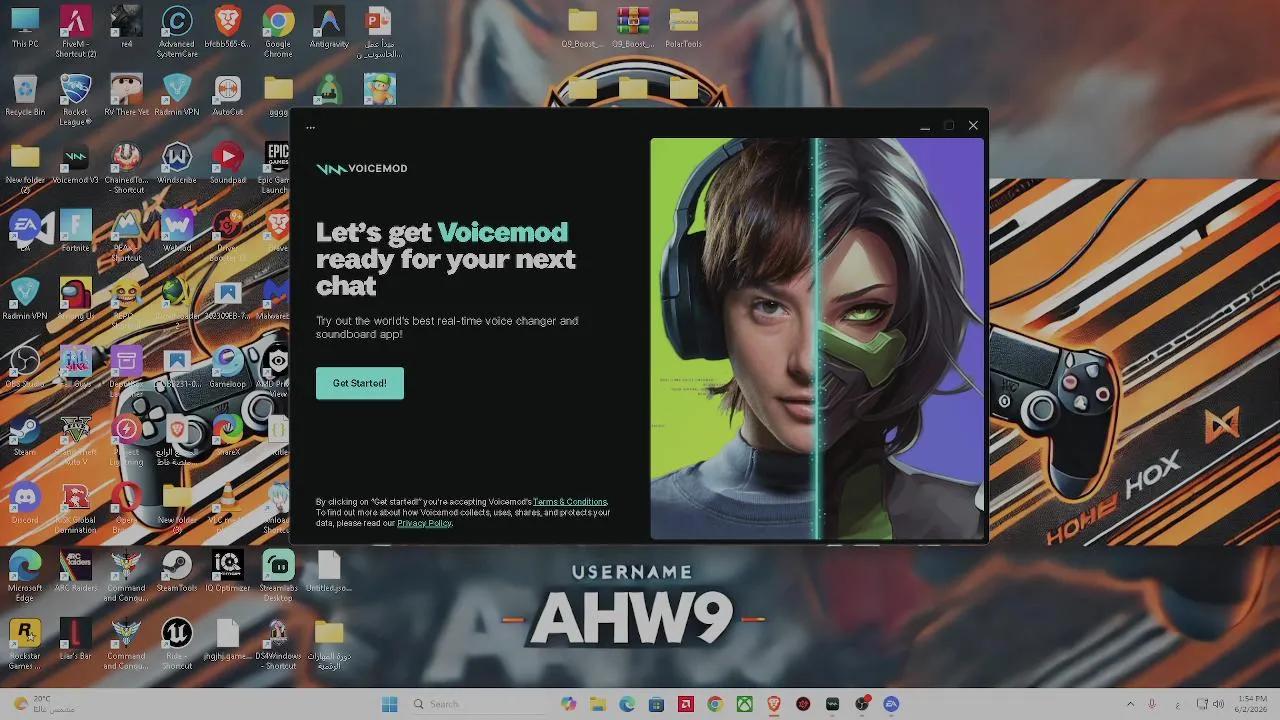Open the Xbox app from taskbar
Screen dimensions: 1280x720
click(x=744, y=704)
